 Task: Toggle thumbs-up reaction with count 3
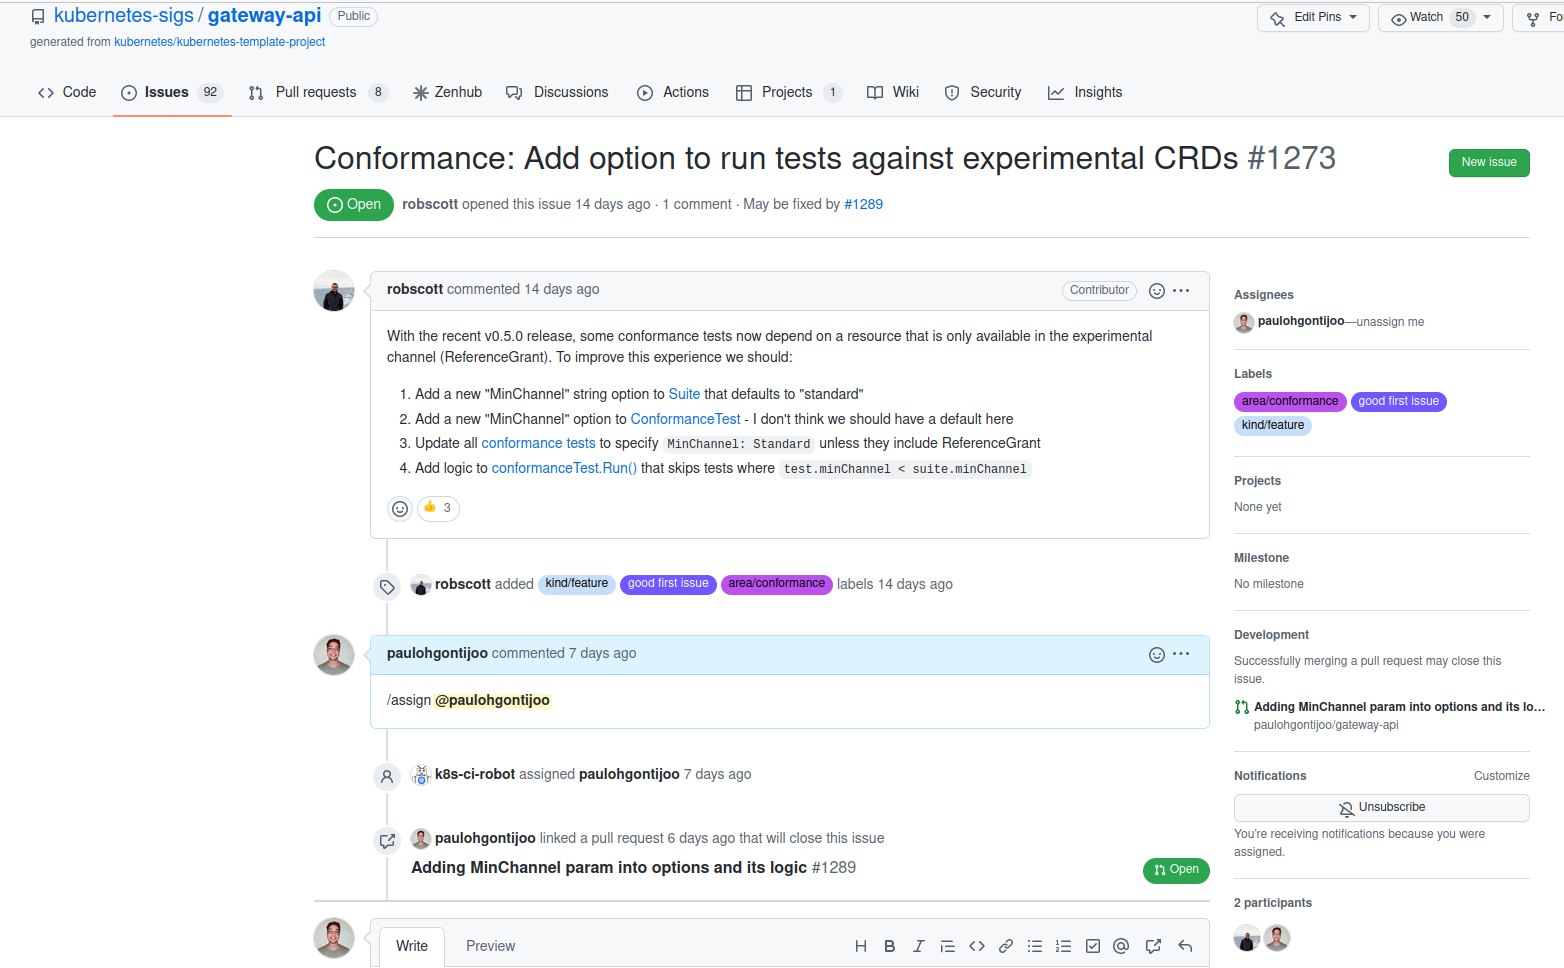(438, 508)
